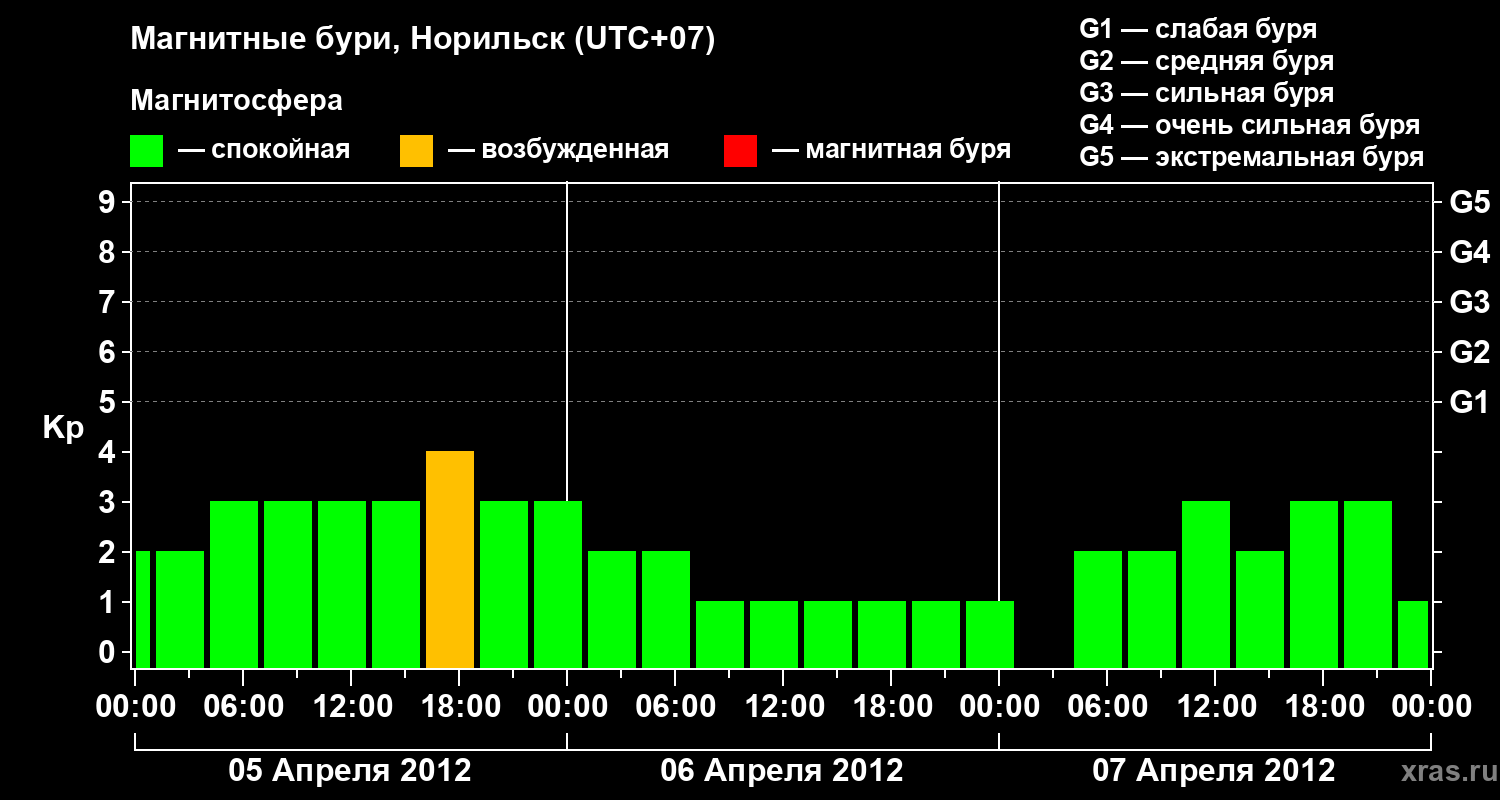Select the Kp 3 bar at 12:00 on 05 Апреля
1500x800 pixels.
coord(342,584)
